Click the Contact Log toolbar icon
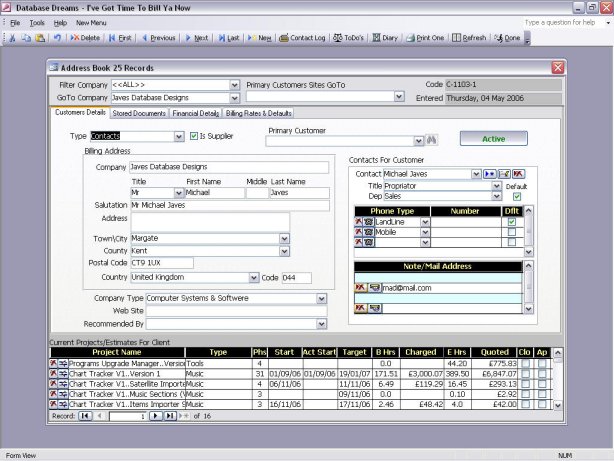This screenshot has height=461, width=614. (x=301, y=38)
